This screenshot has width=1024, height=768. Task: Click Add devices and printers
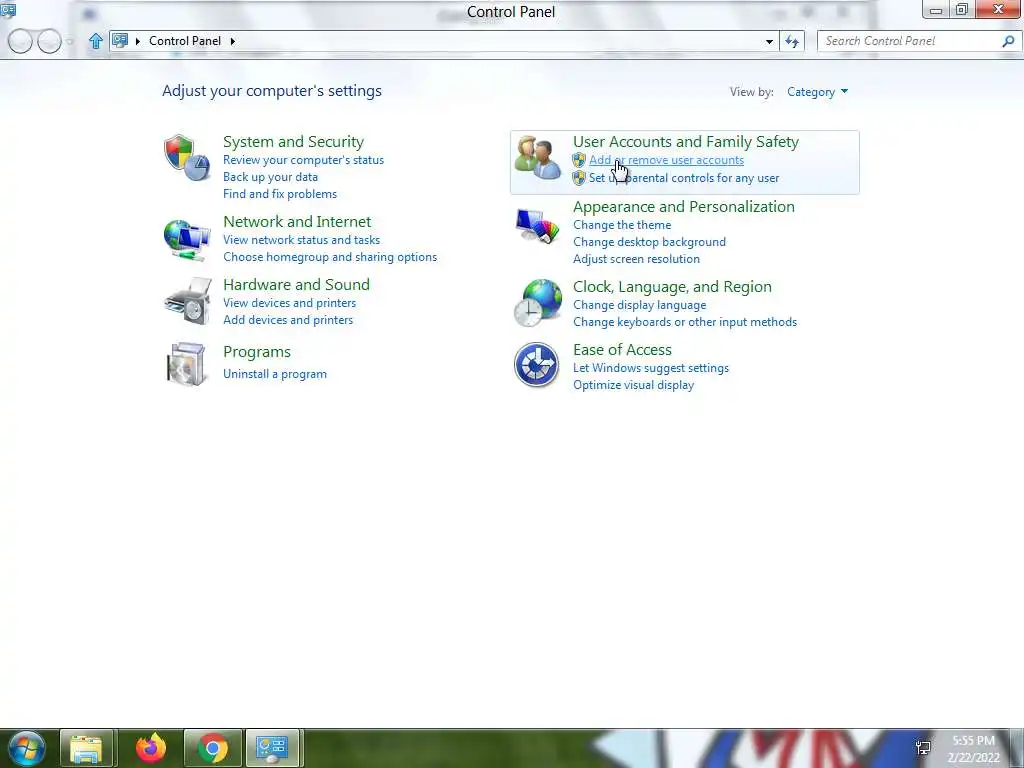click(x=288, y=320)
